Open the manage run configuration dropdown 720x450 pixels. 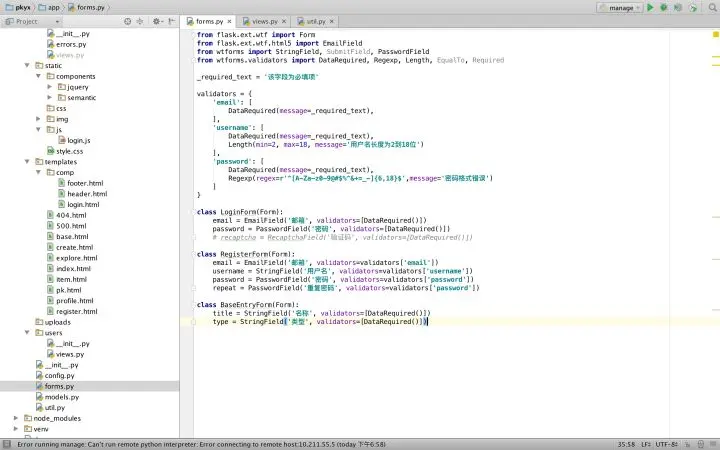[619, 8]
